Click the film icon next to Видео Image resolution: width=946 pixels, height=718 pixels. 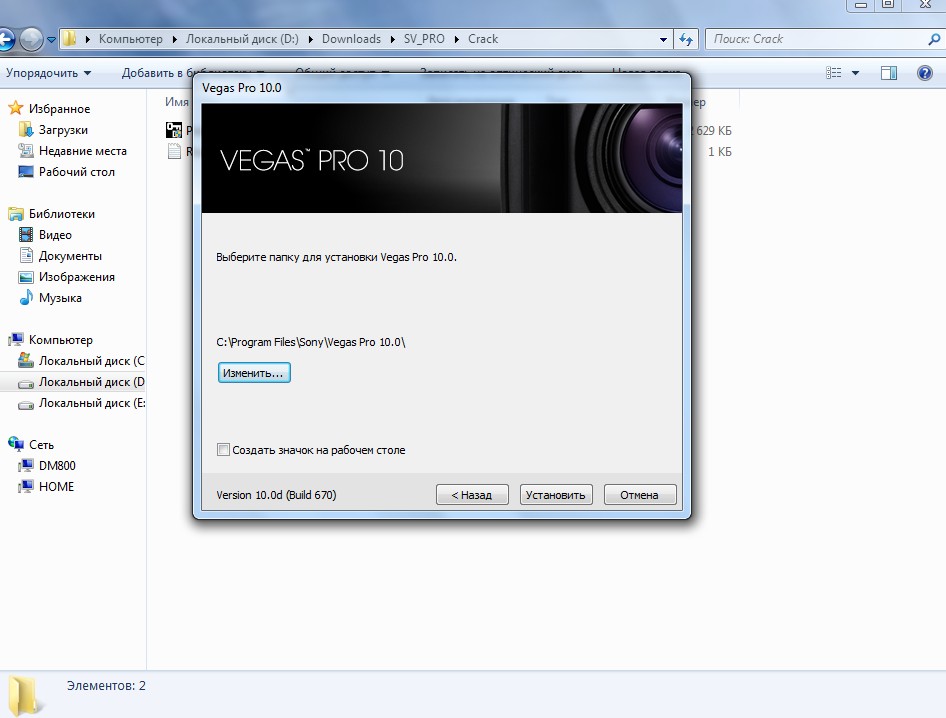[26, 235]
